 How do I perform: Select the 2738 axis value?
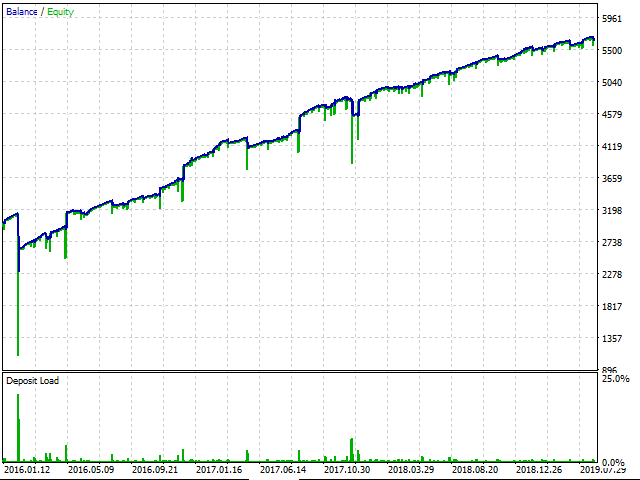coord(612,242)
